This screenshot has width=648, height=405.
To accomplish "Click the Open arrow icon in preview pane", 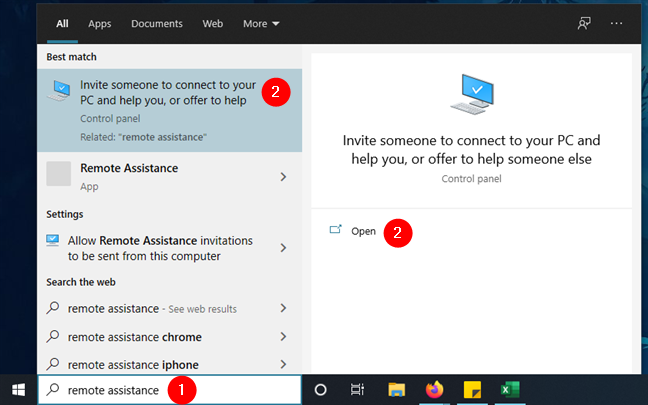I will pos(336,229).
